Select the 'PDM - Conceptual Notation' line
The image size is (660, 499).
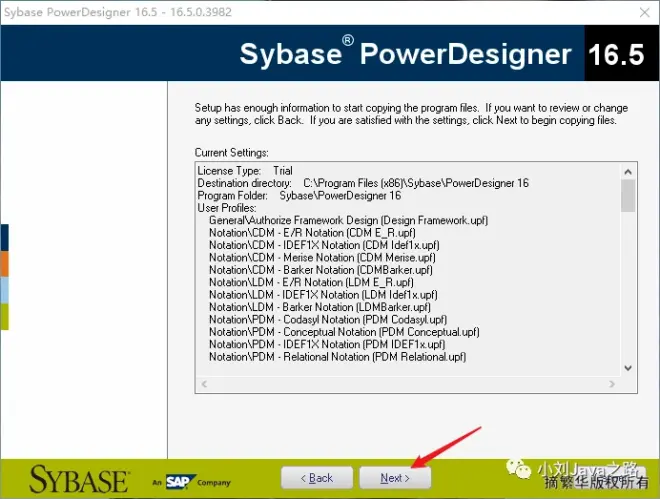point(344,332)
